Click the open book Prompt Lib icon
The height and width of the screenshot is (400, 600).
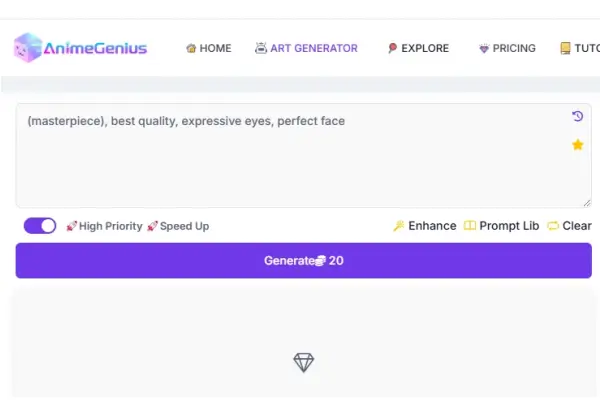(470, 225)
